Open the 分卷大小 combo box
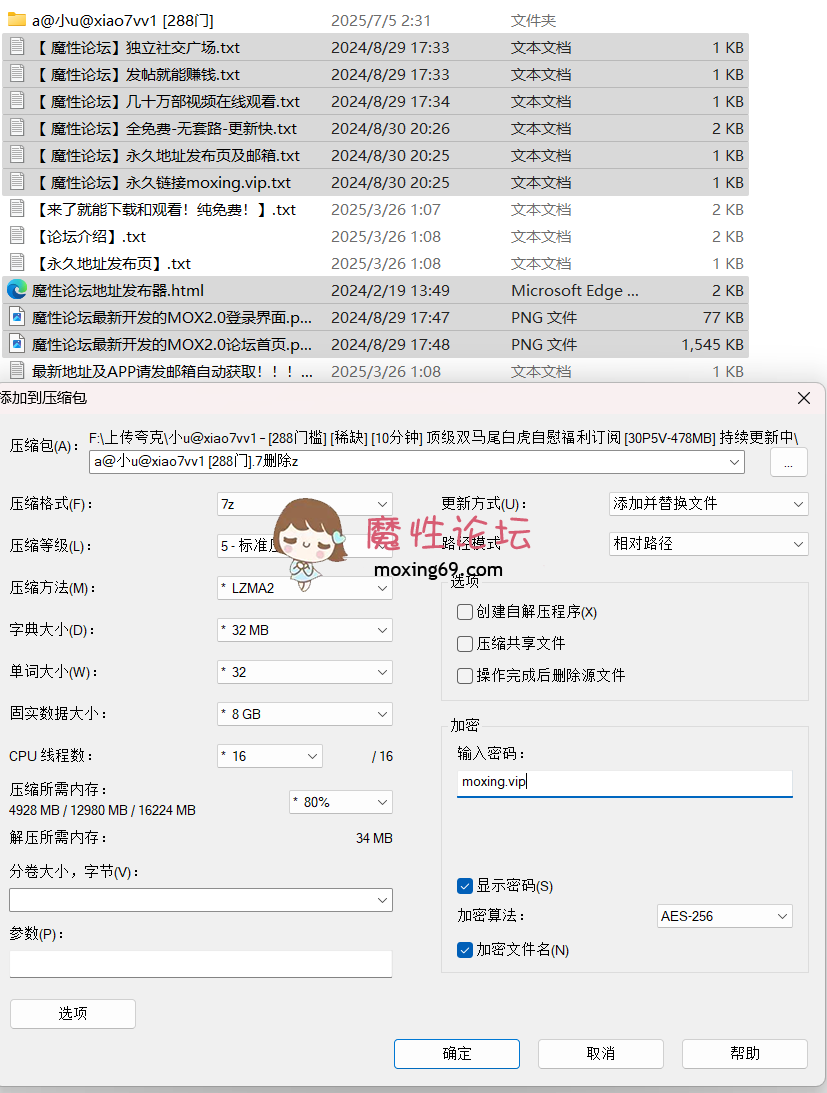 (201, 900)
